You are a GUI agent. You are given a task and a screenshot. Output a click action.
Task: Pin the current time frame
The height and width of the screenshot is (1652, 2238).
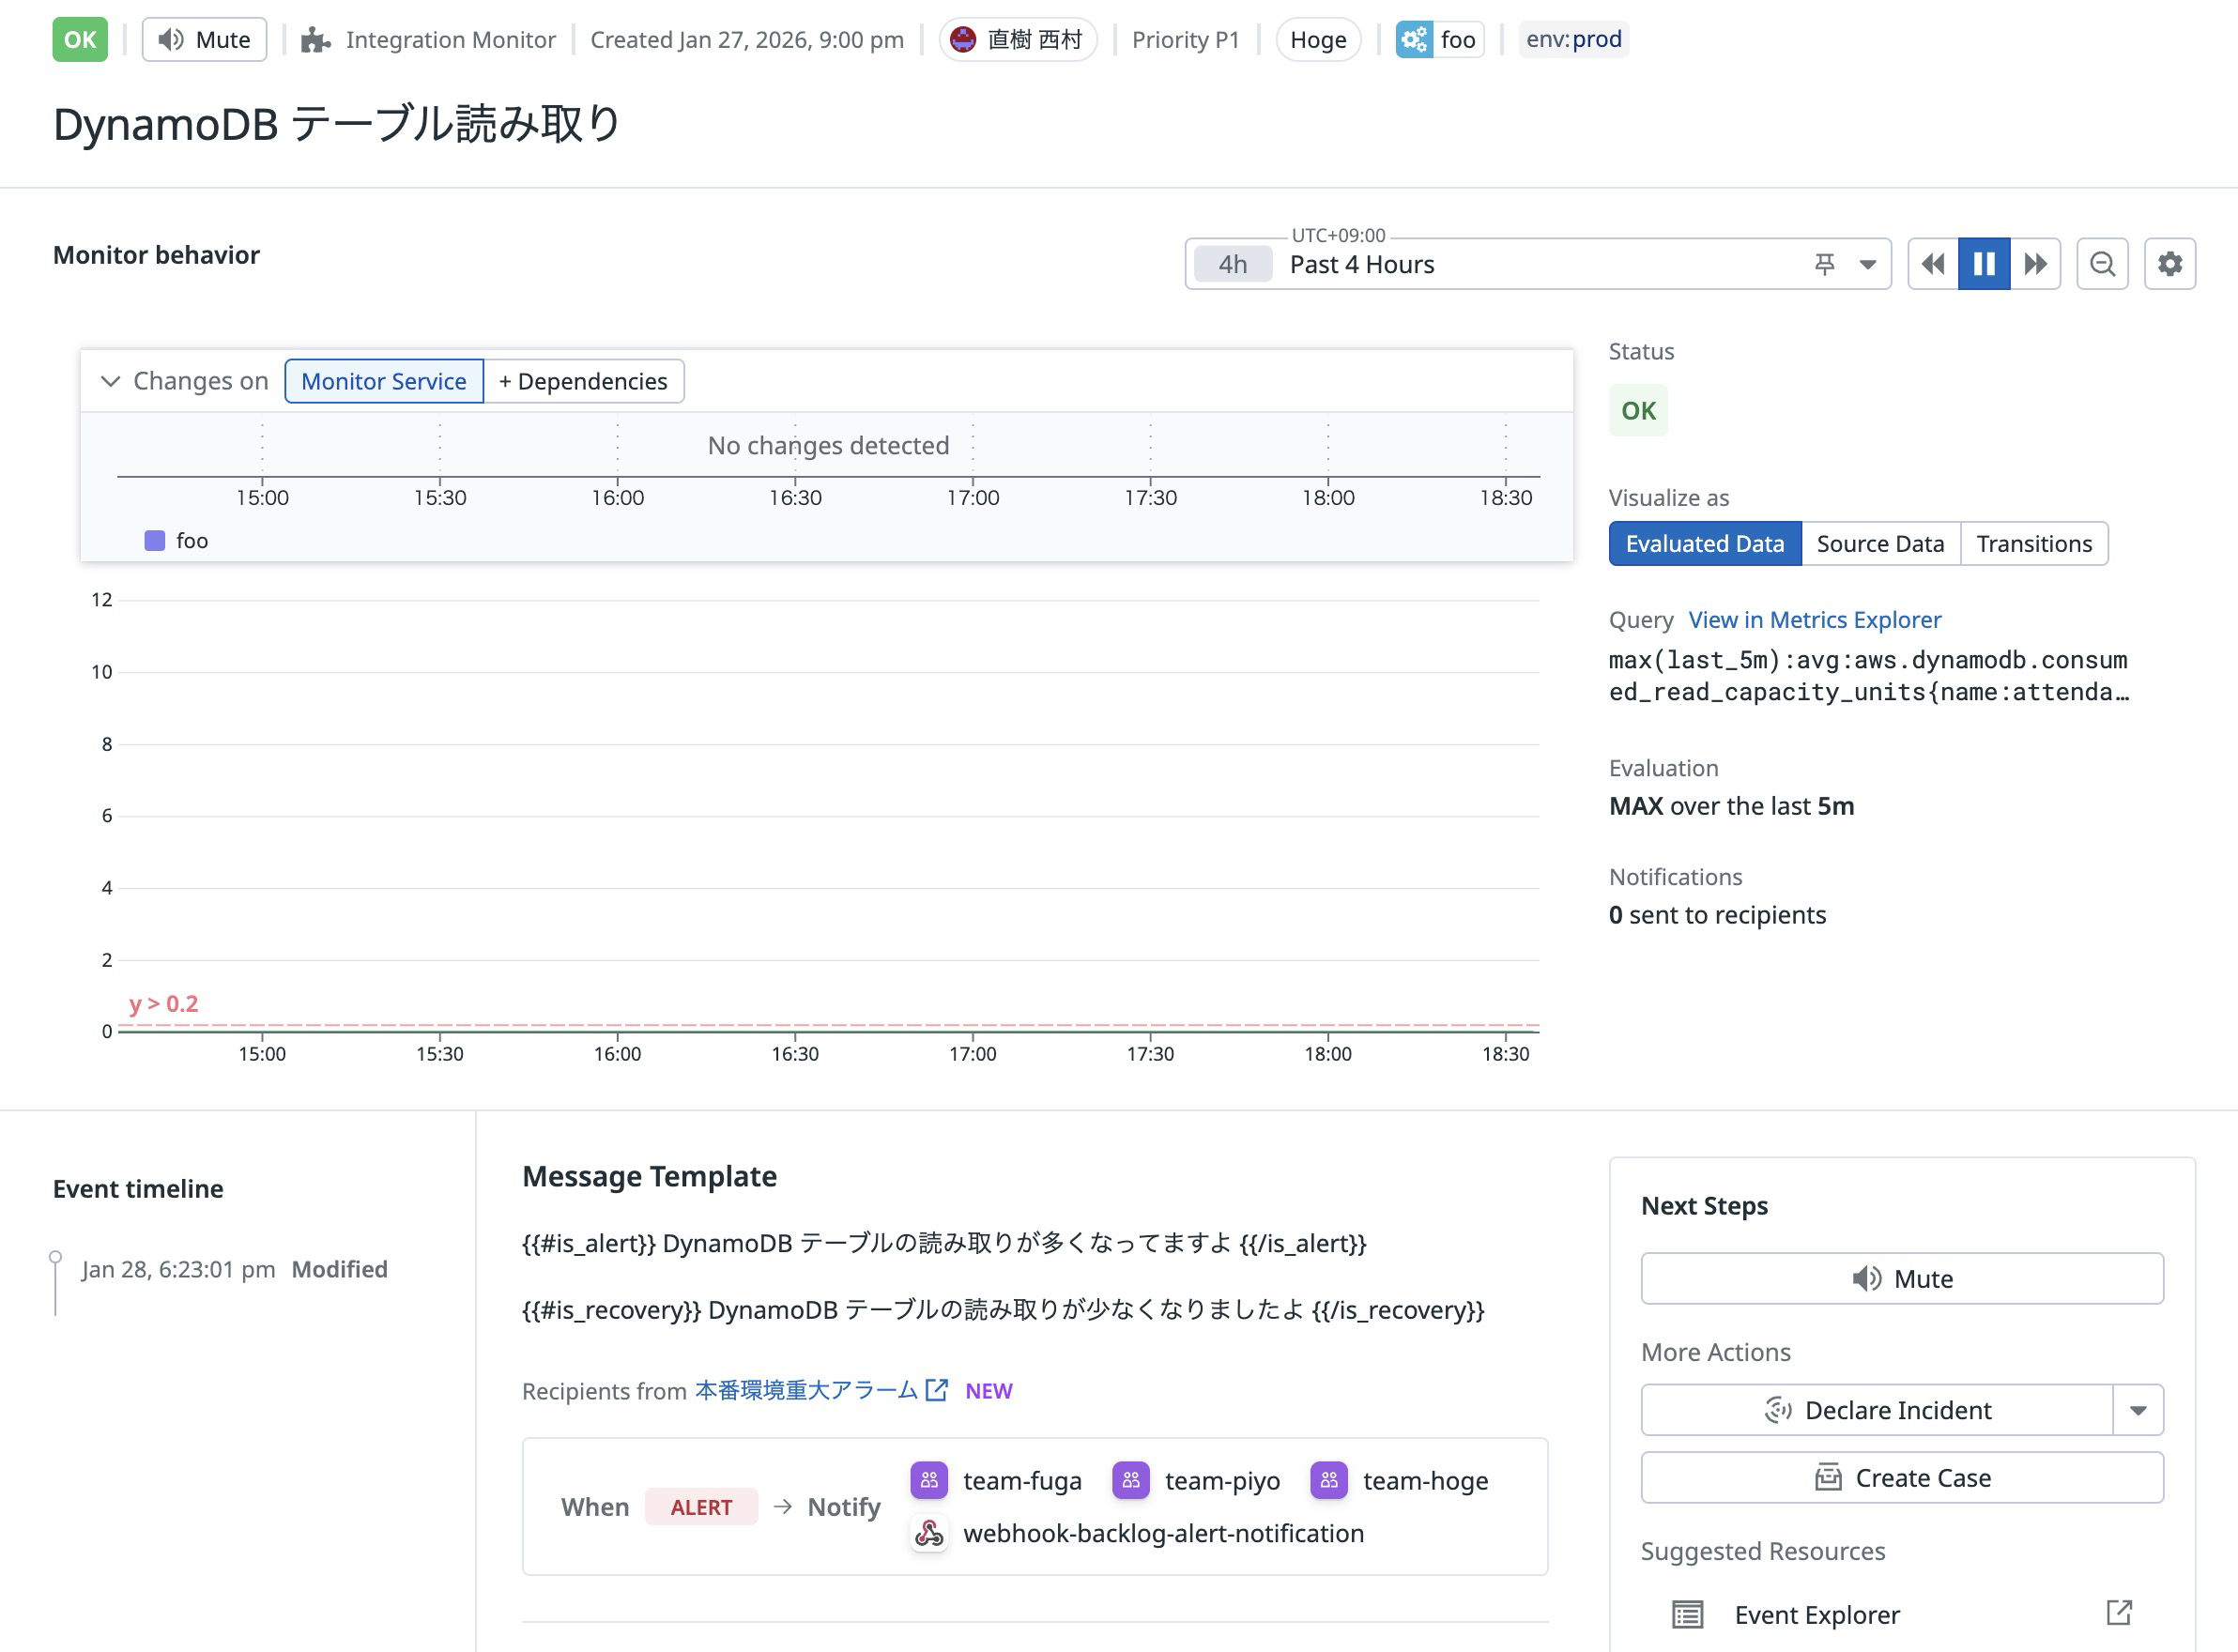[x=1825, y=263]
